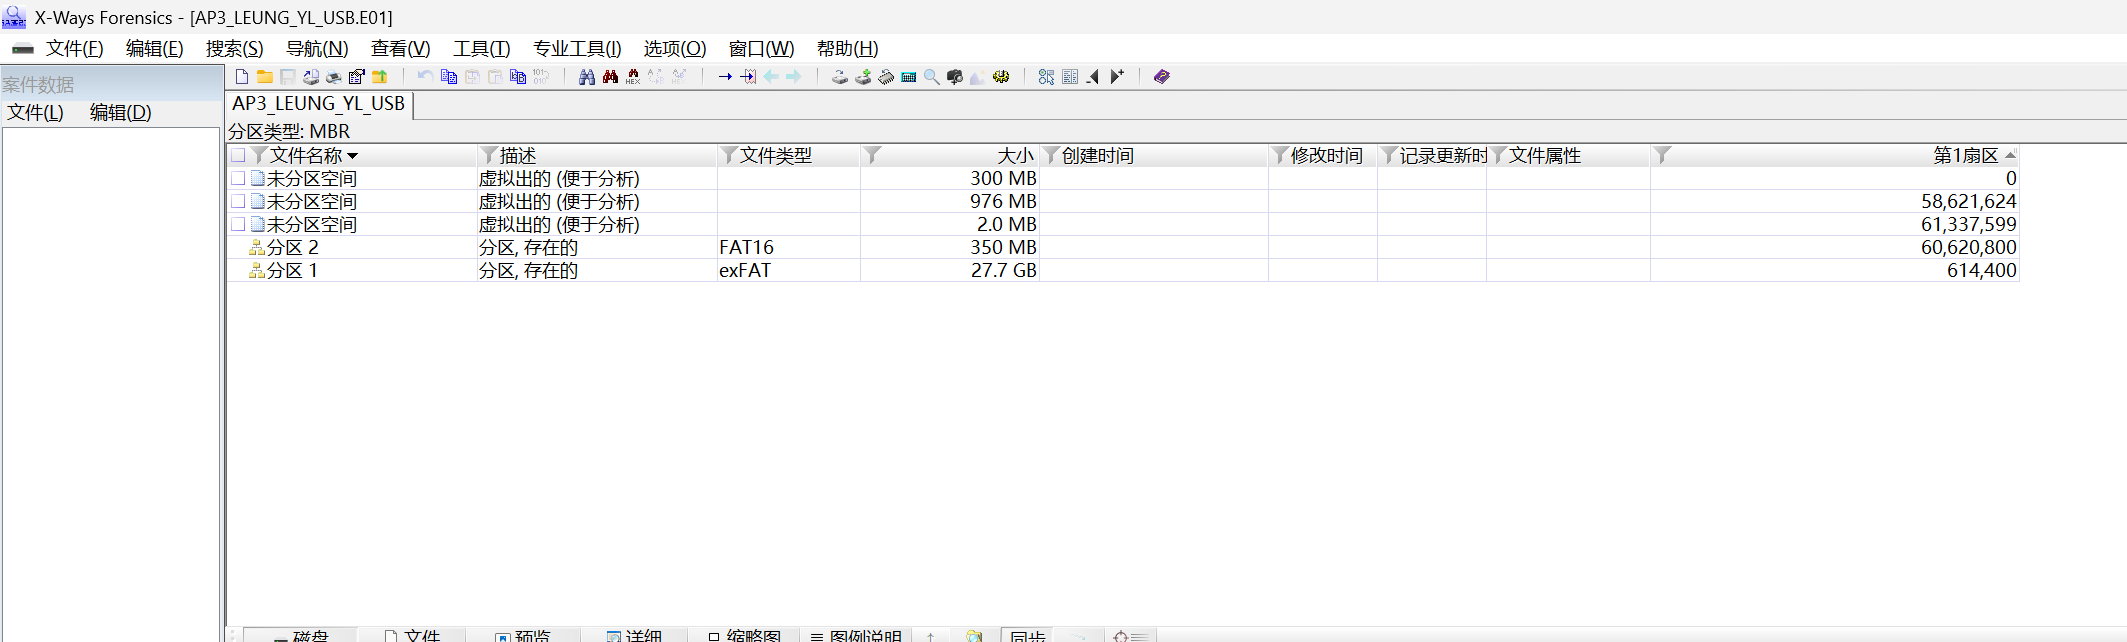Open the purple help book icon
This screenshot has width=2127, height=642.
(1161, 77)
